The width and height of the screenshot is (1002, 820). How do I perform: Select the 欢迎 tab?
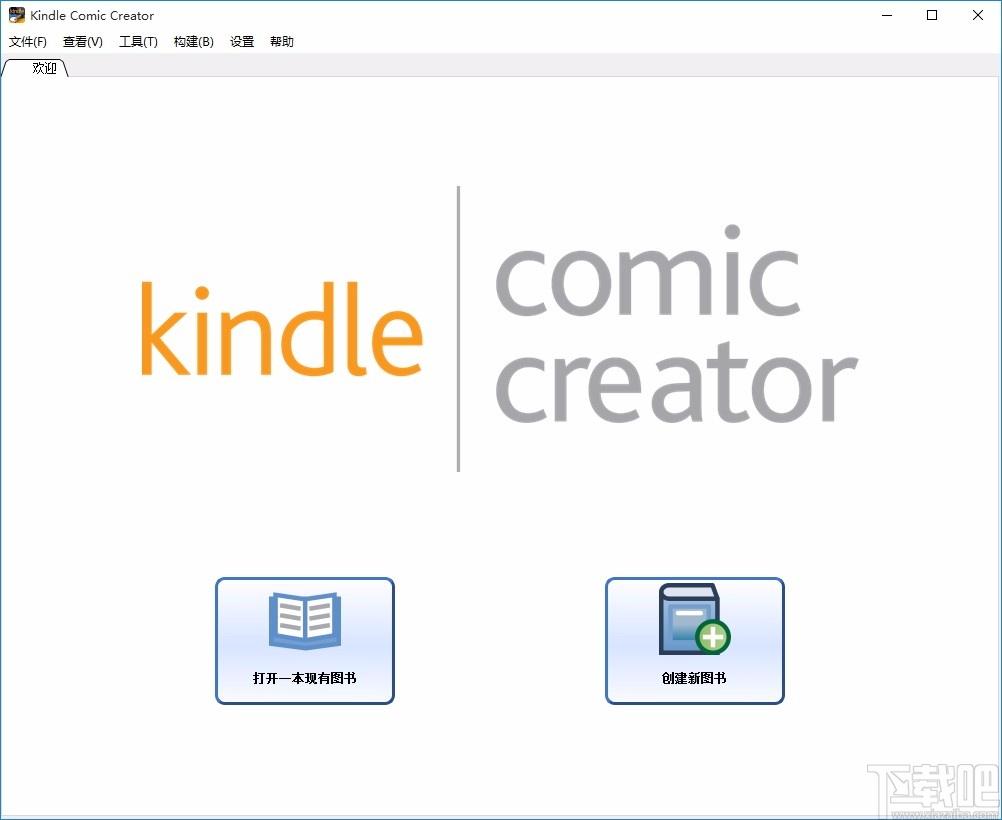43,67
